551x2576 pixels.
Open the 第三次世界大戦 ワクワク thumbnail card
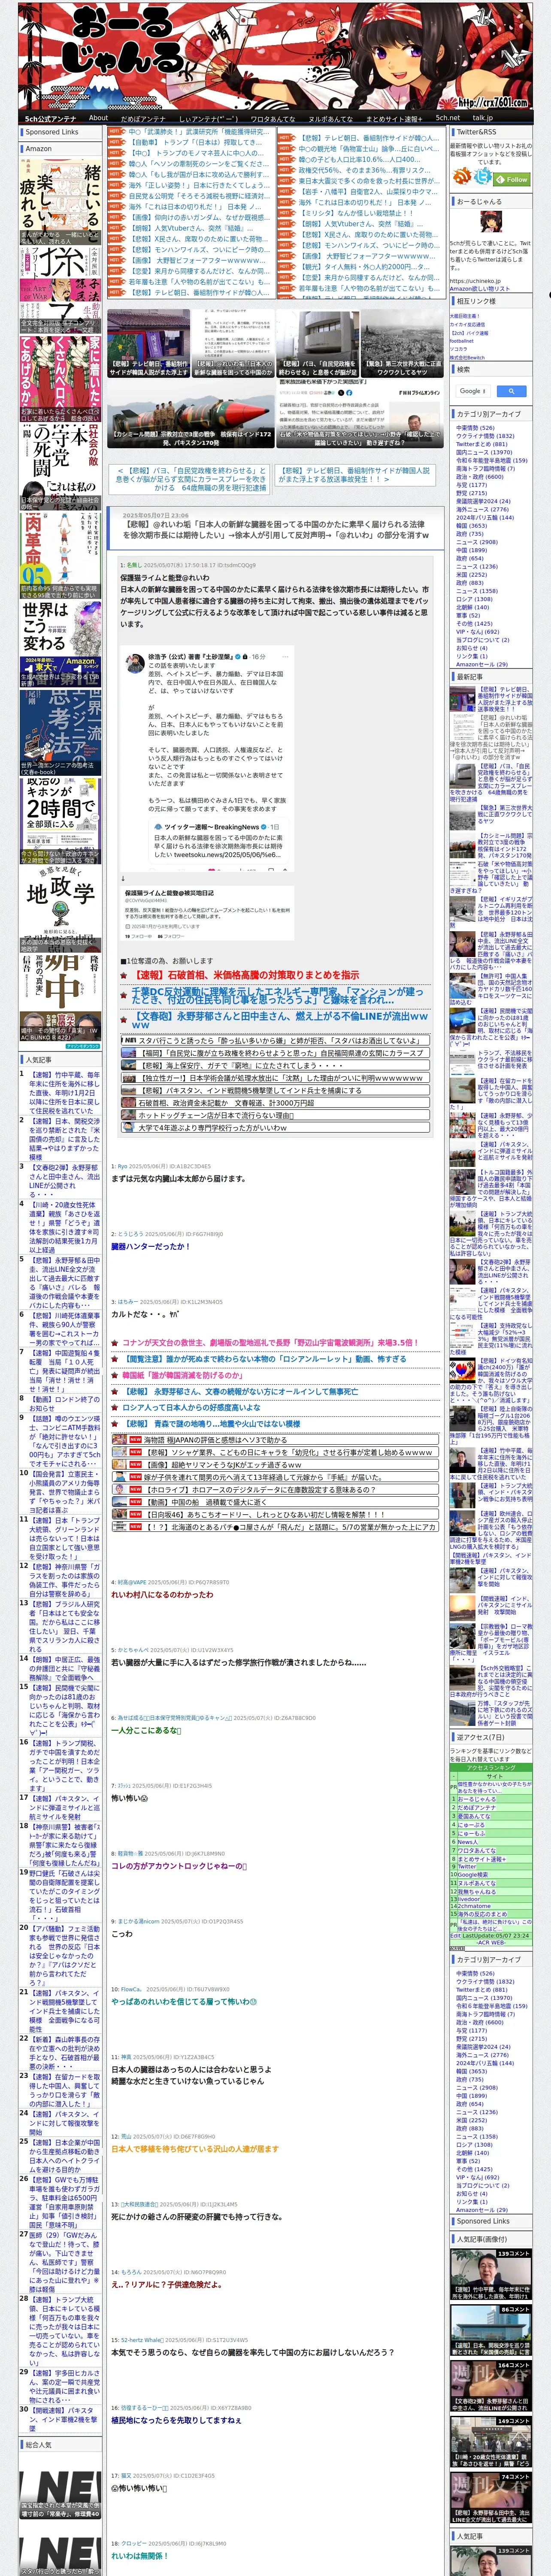[x=402, y=343]
